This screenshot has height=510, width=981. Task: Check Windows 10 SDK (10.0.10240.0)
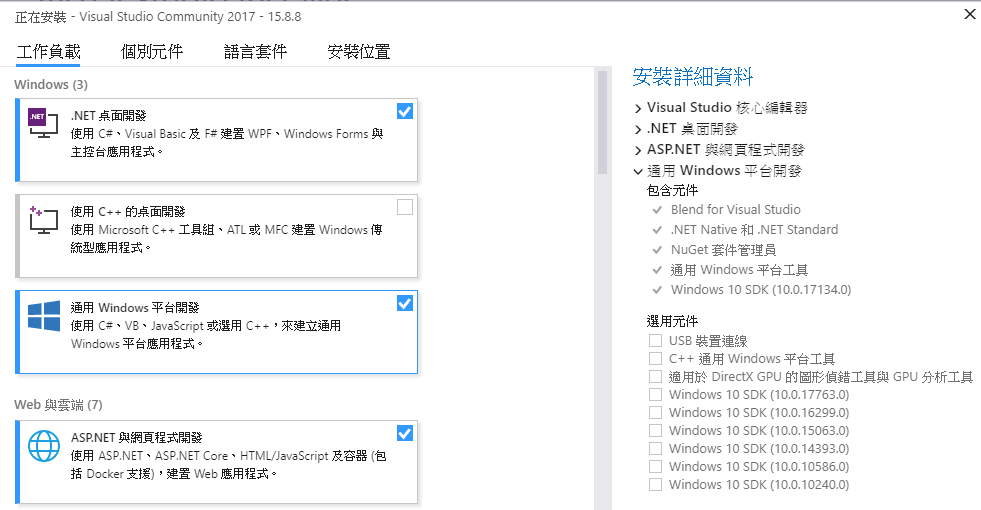click(x=655, y=484)
